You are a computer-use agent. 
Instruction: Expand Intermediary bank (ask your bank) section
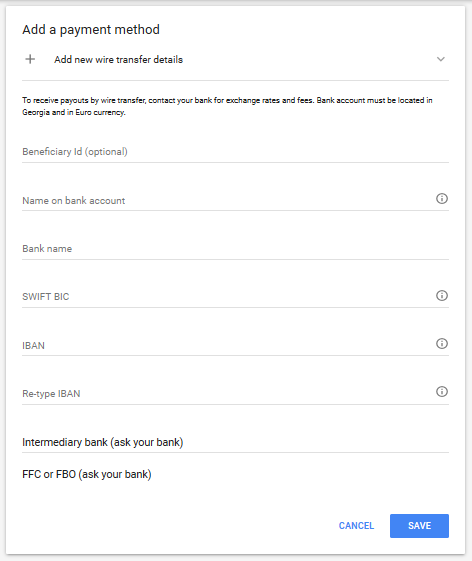coord(235,442)
